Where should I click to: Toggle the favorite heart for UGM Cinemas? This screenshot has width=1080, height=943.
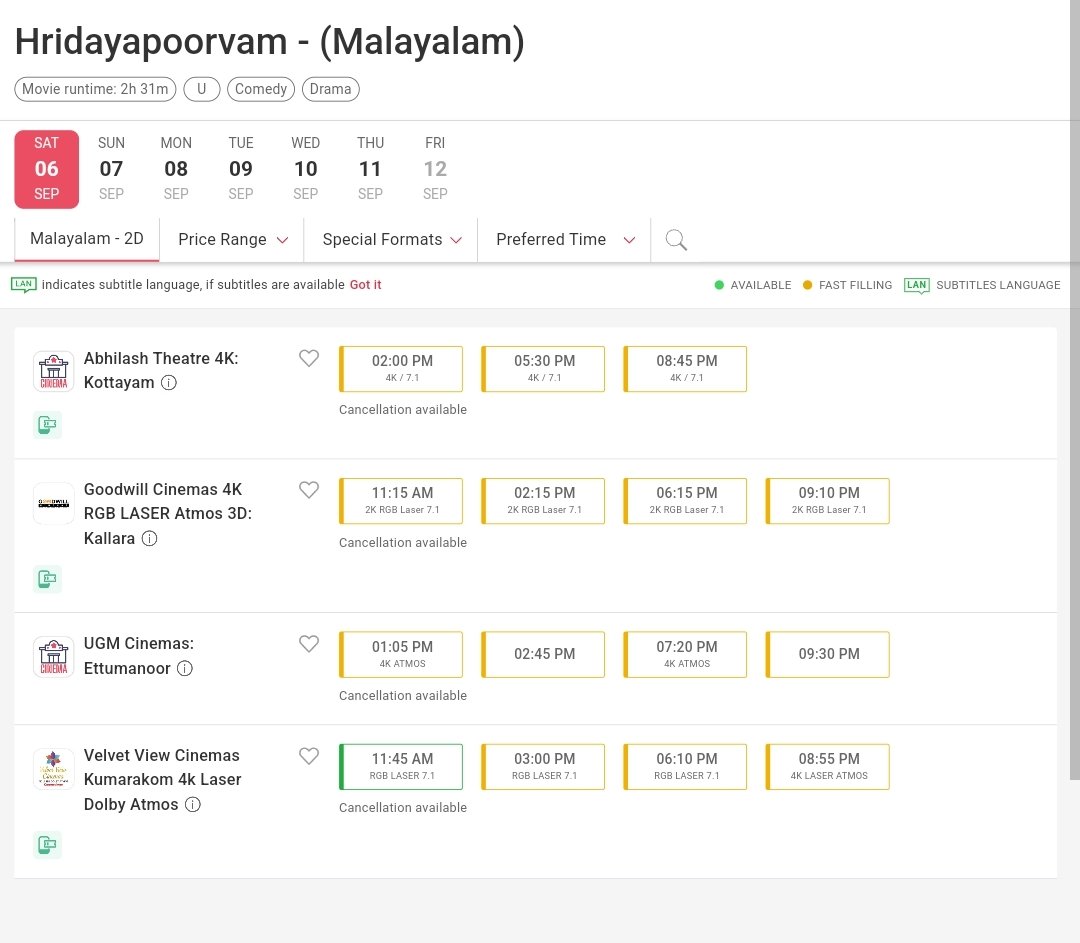tap(309, 643)
